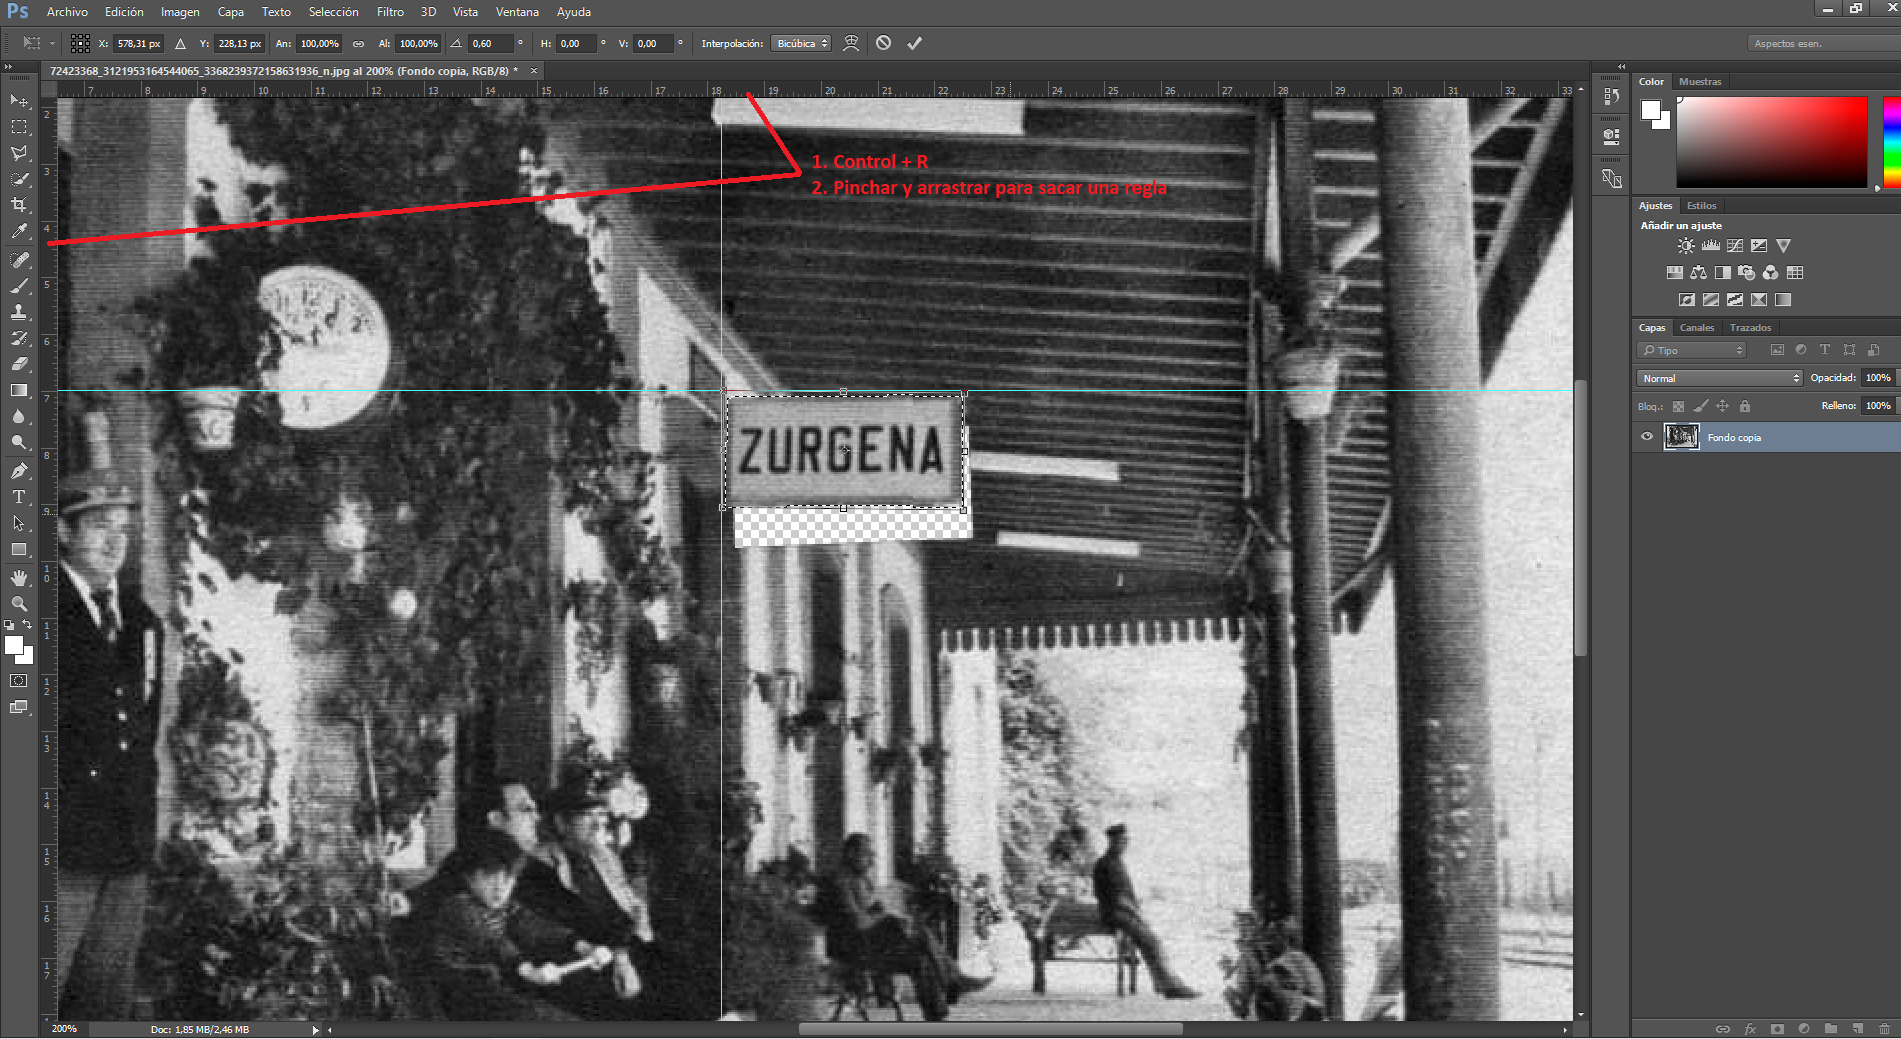Image resolution: width=1901 pixels, height=1039 pixels.
Task: Select the Zoom tool in toolbar
Action: point(19,604)
